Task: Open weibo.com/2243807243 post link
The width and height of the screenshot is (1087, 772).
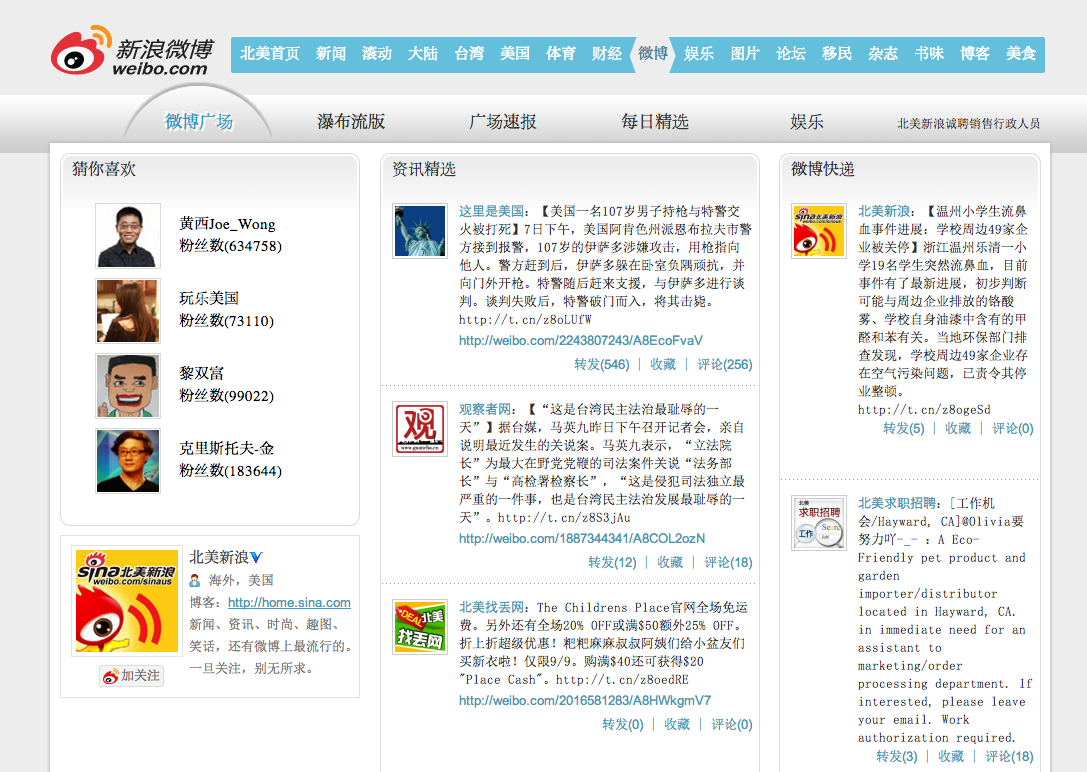Action: (581, 340)
